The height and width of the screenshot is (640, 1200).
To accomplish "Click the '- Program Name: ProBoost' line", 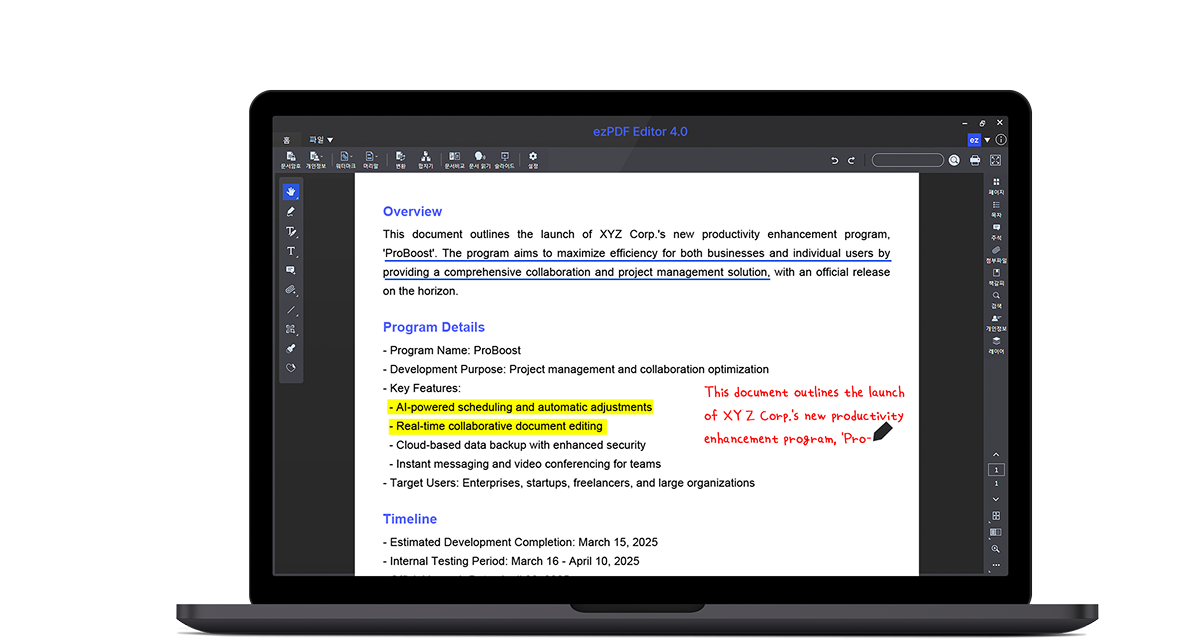I will (x=452, y=351).
